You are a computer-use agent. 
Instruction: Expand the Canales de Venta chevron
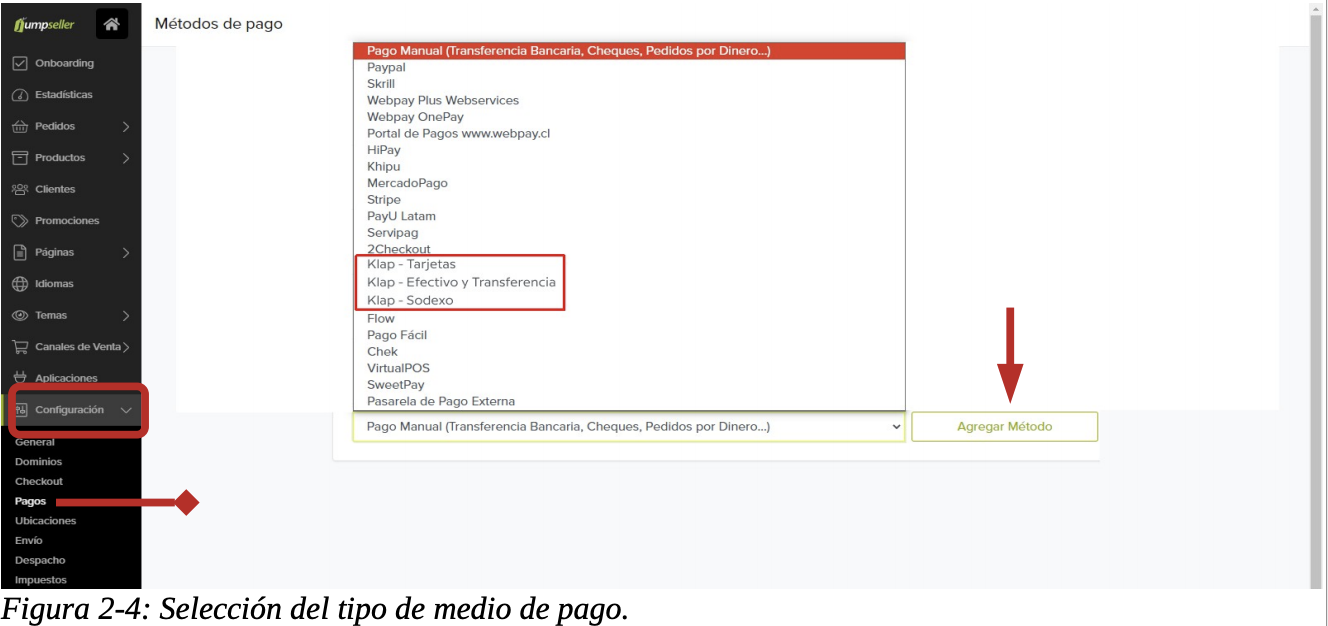pos(126,347)
